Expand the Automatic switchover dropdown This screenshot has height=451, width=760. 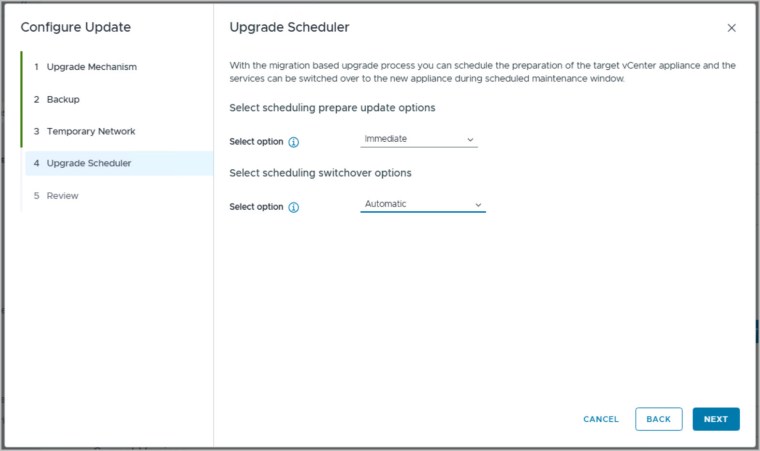coord(423,204)
